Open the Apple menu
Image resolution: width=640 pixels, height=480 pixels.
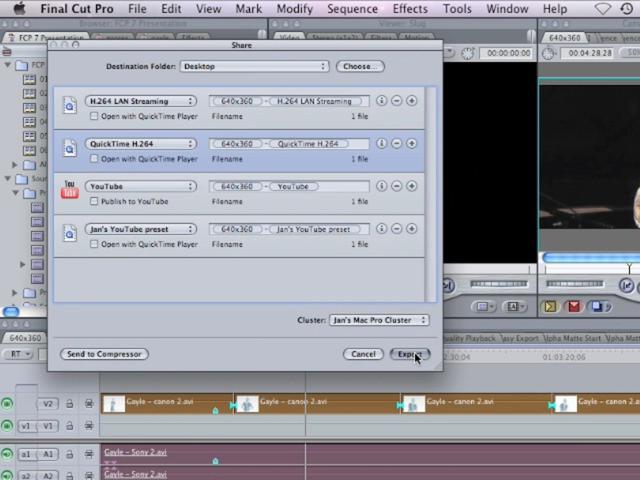[x=19, y=8]
